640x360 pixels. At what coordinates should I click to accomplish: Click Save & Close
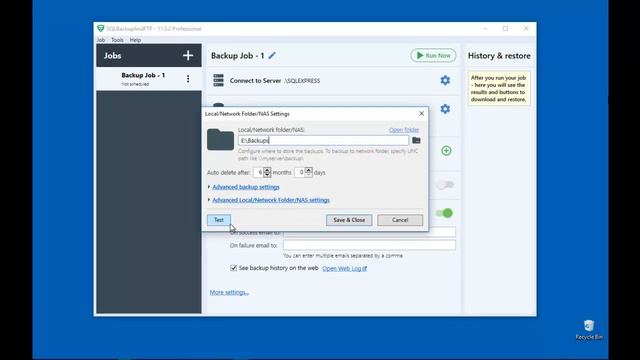pos(349,220)
